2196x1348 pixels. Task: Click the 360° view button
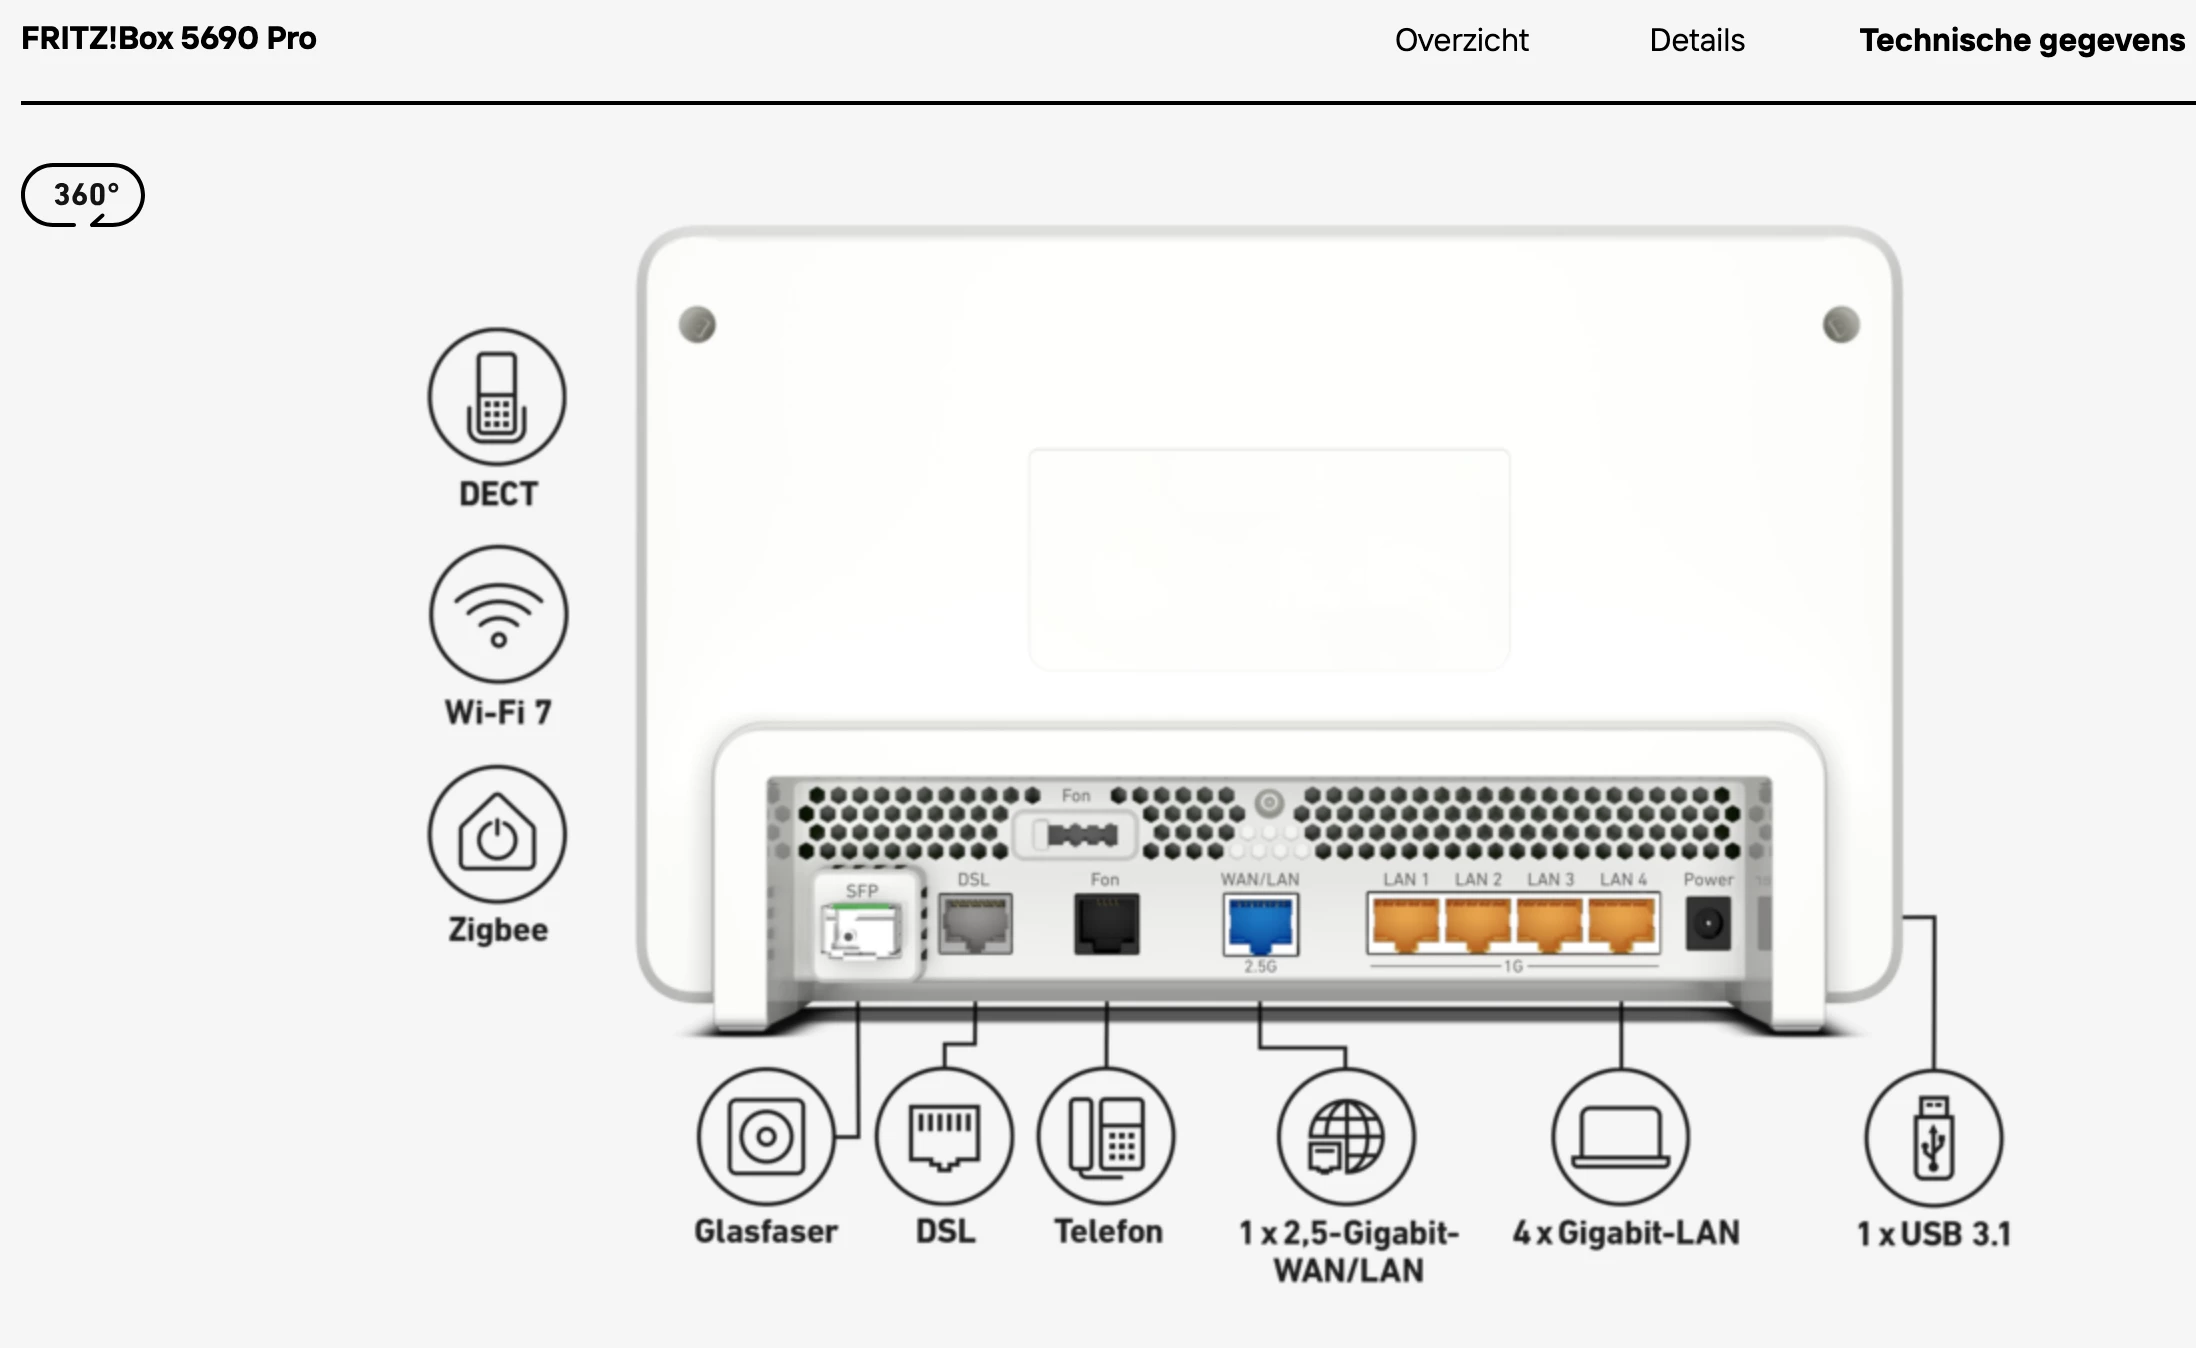click(83, 195)
